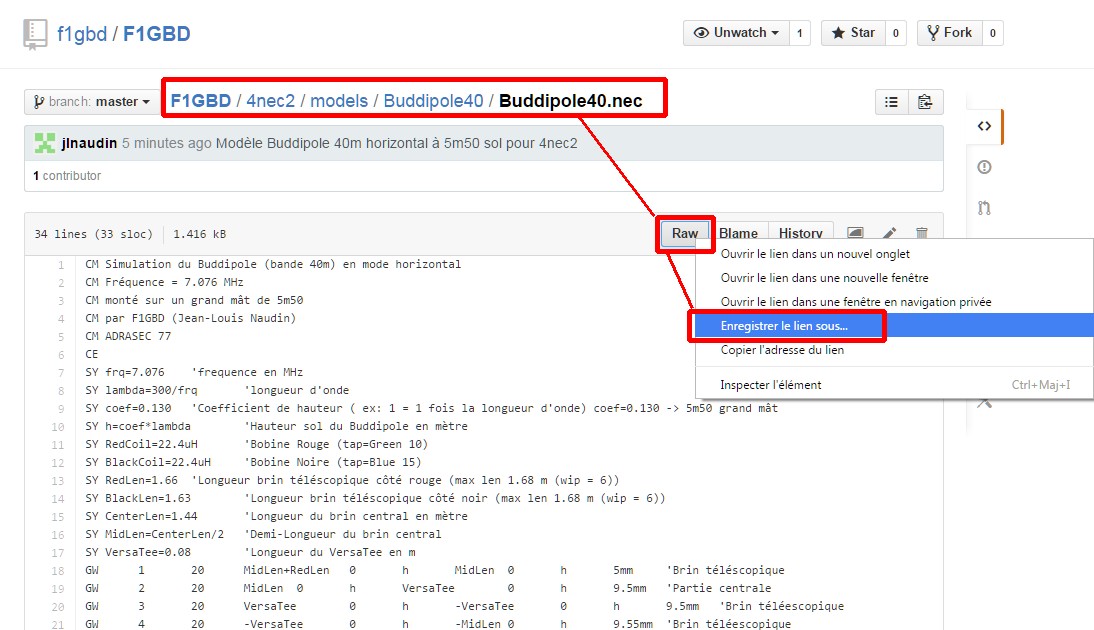Click the pencil edit file icon

890,233
